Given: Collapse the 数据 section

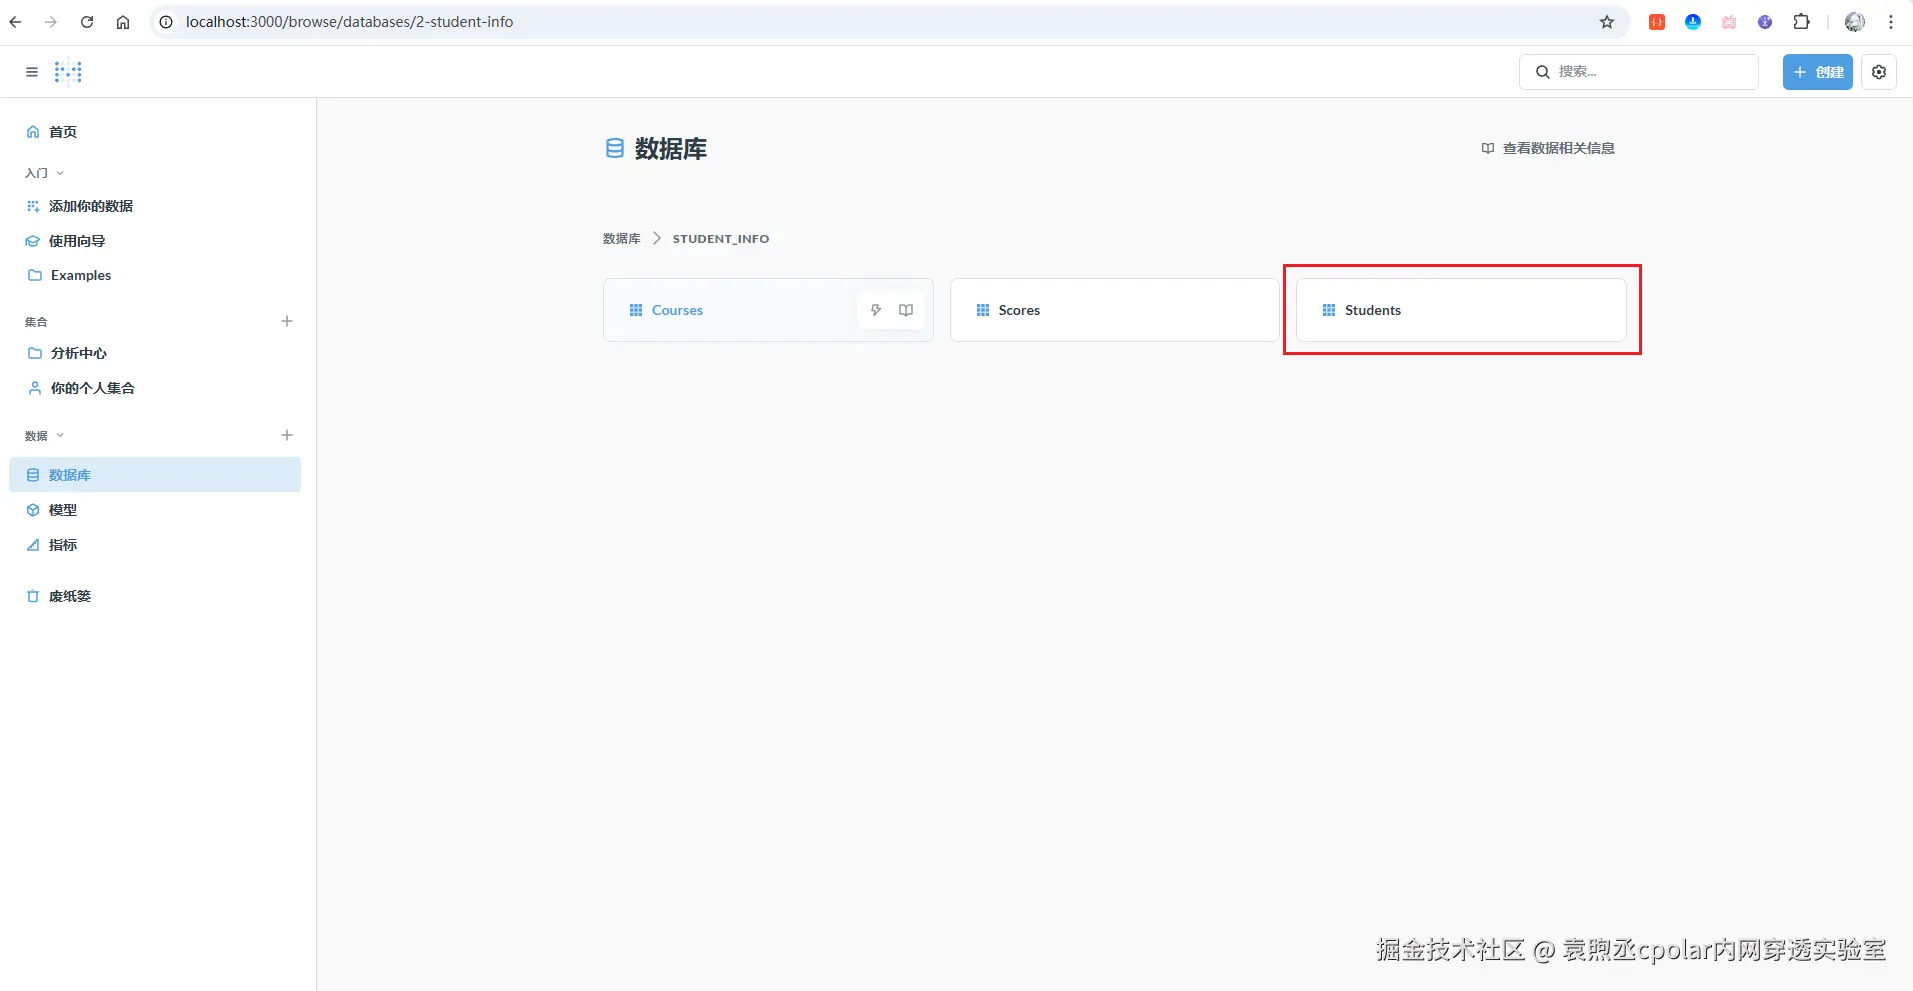Looking at the screenshot, I should pyautogui.click(x=44, y=436).
